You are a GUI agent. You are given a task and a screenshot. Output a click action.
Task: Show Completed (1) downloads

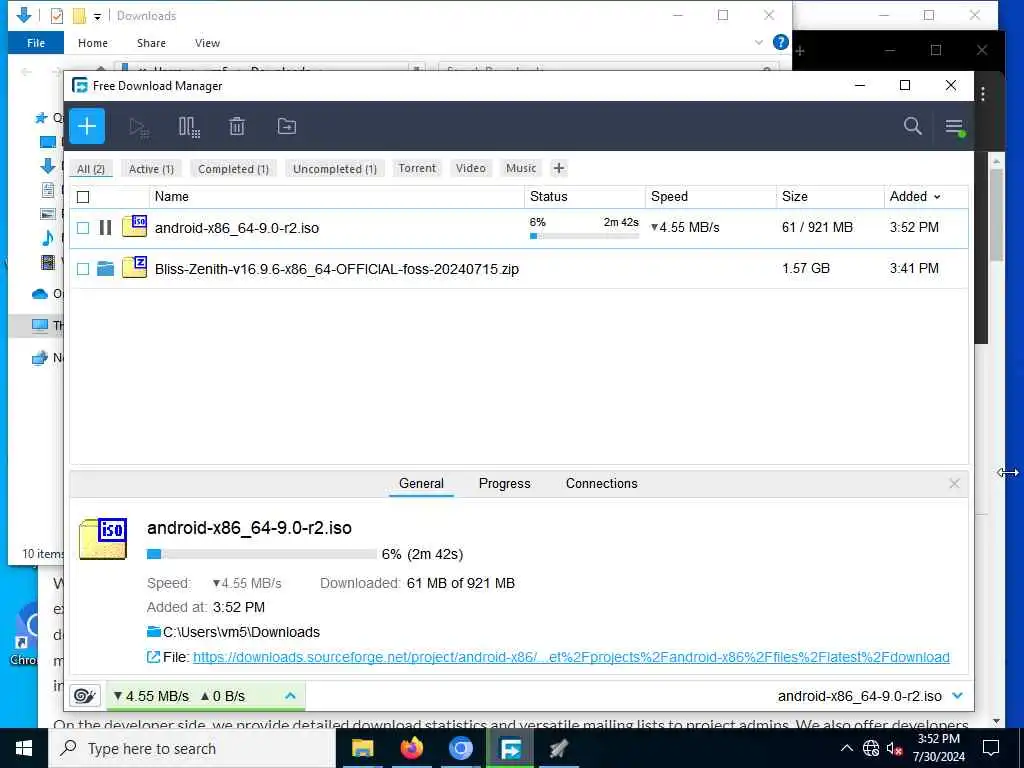point(233,168)
